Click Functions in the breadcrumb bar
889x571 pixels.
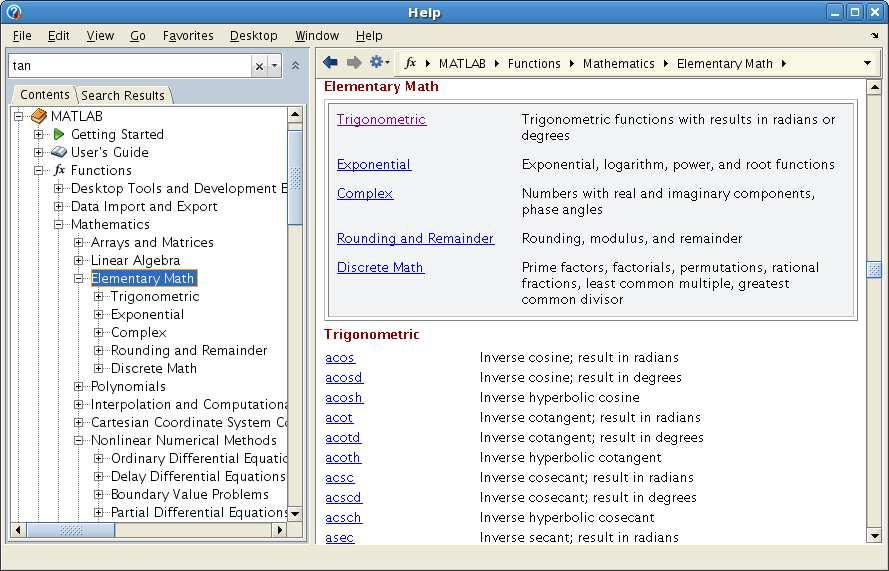tap(534, 64)
